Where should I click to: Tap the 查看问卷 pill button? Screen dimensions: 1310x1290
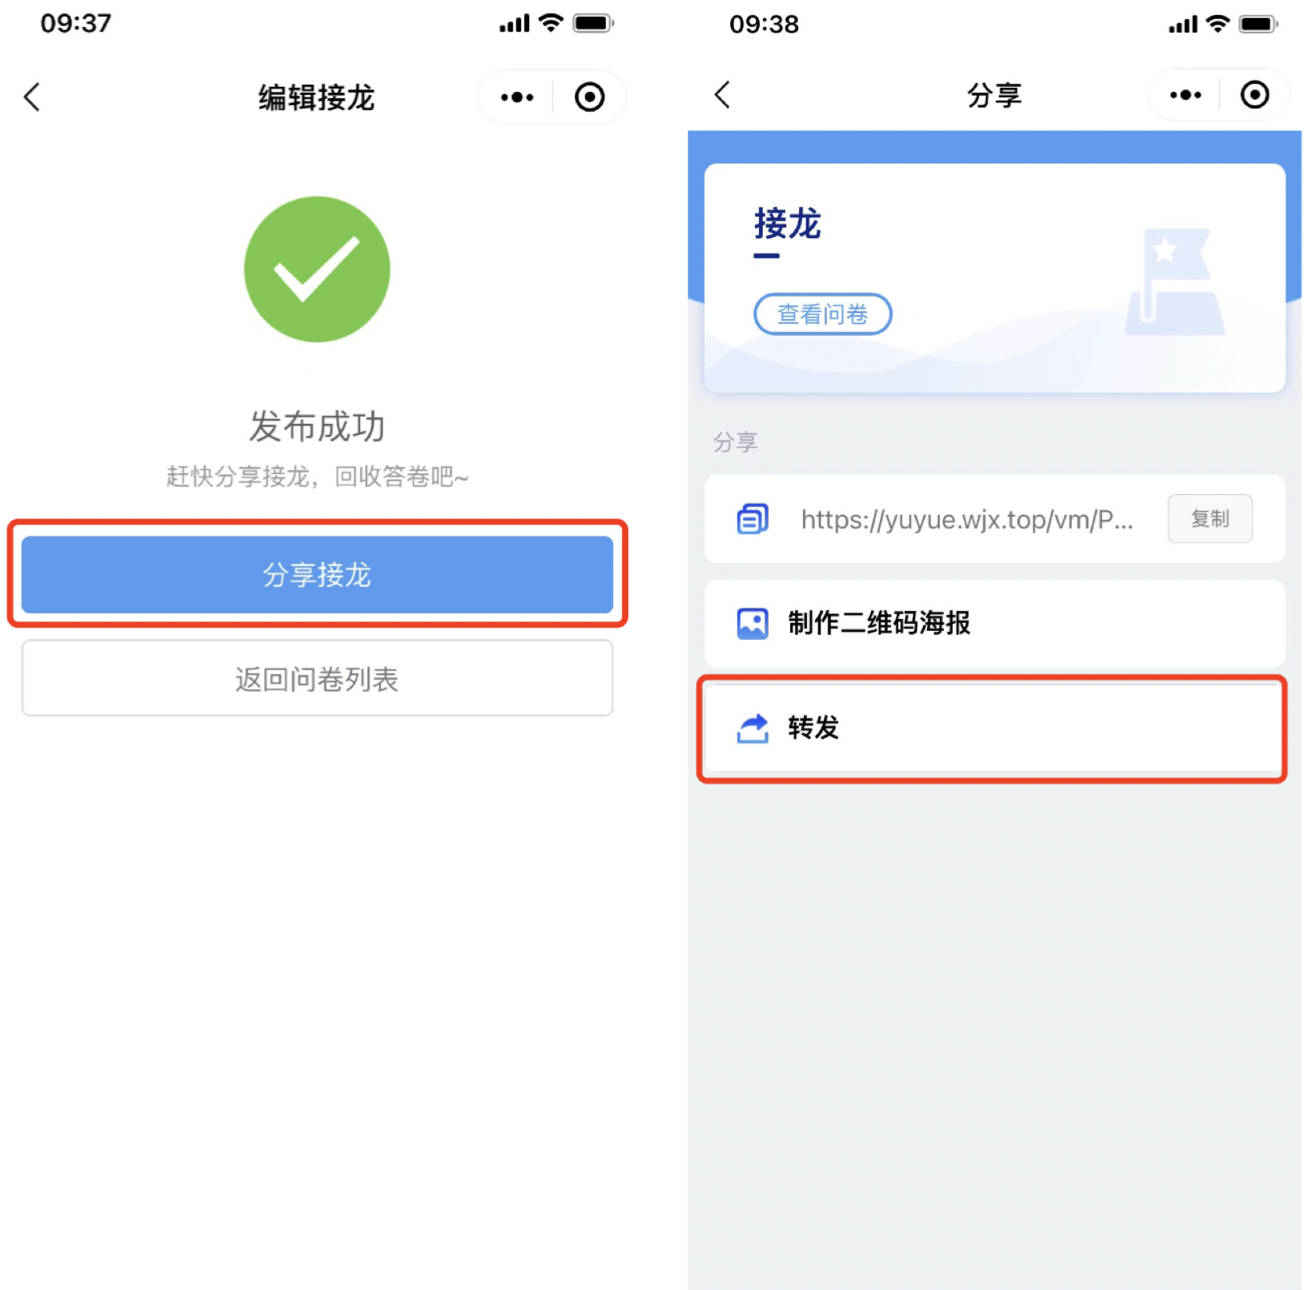[822, 314]
